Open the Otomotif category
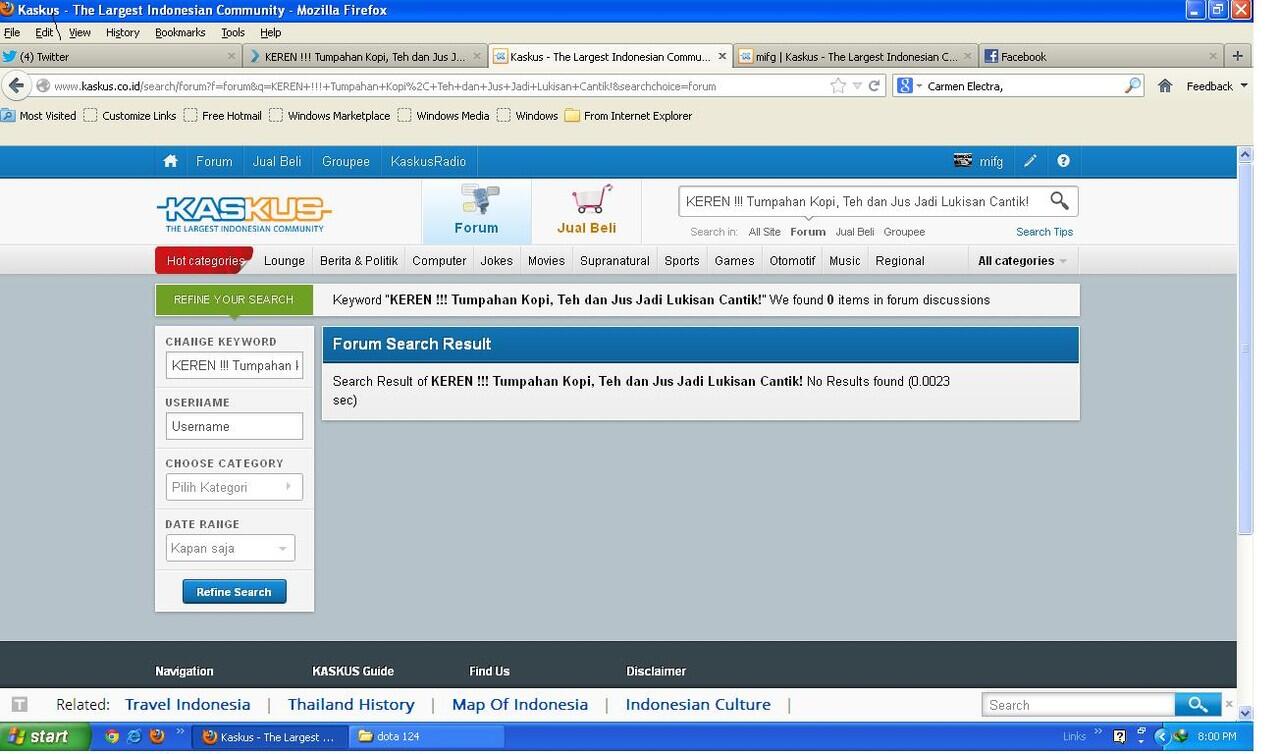The height and width of the screenshot is (754, 1280). (792, 261)
